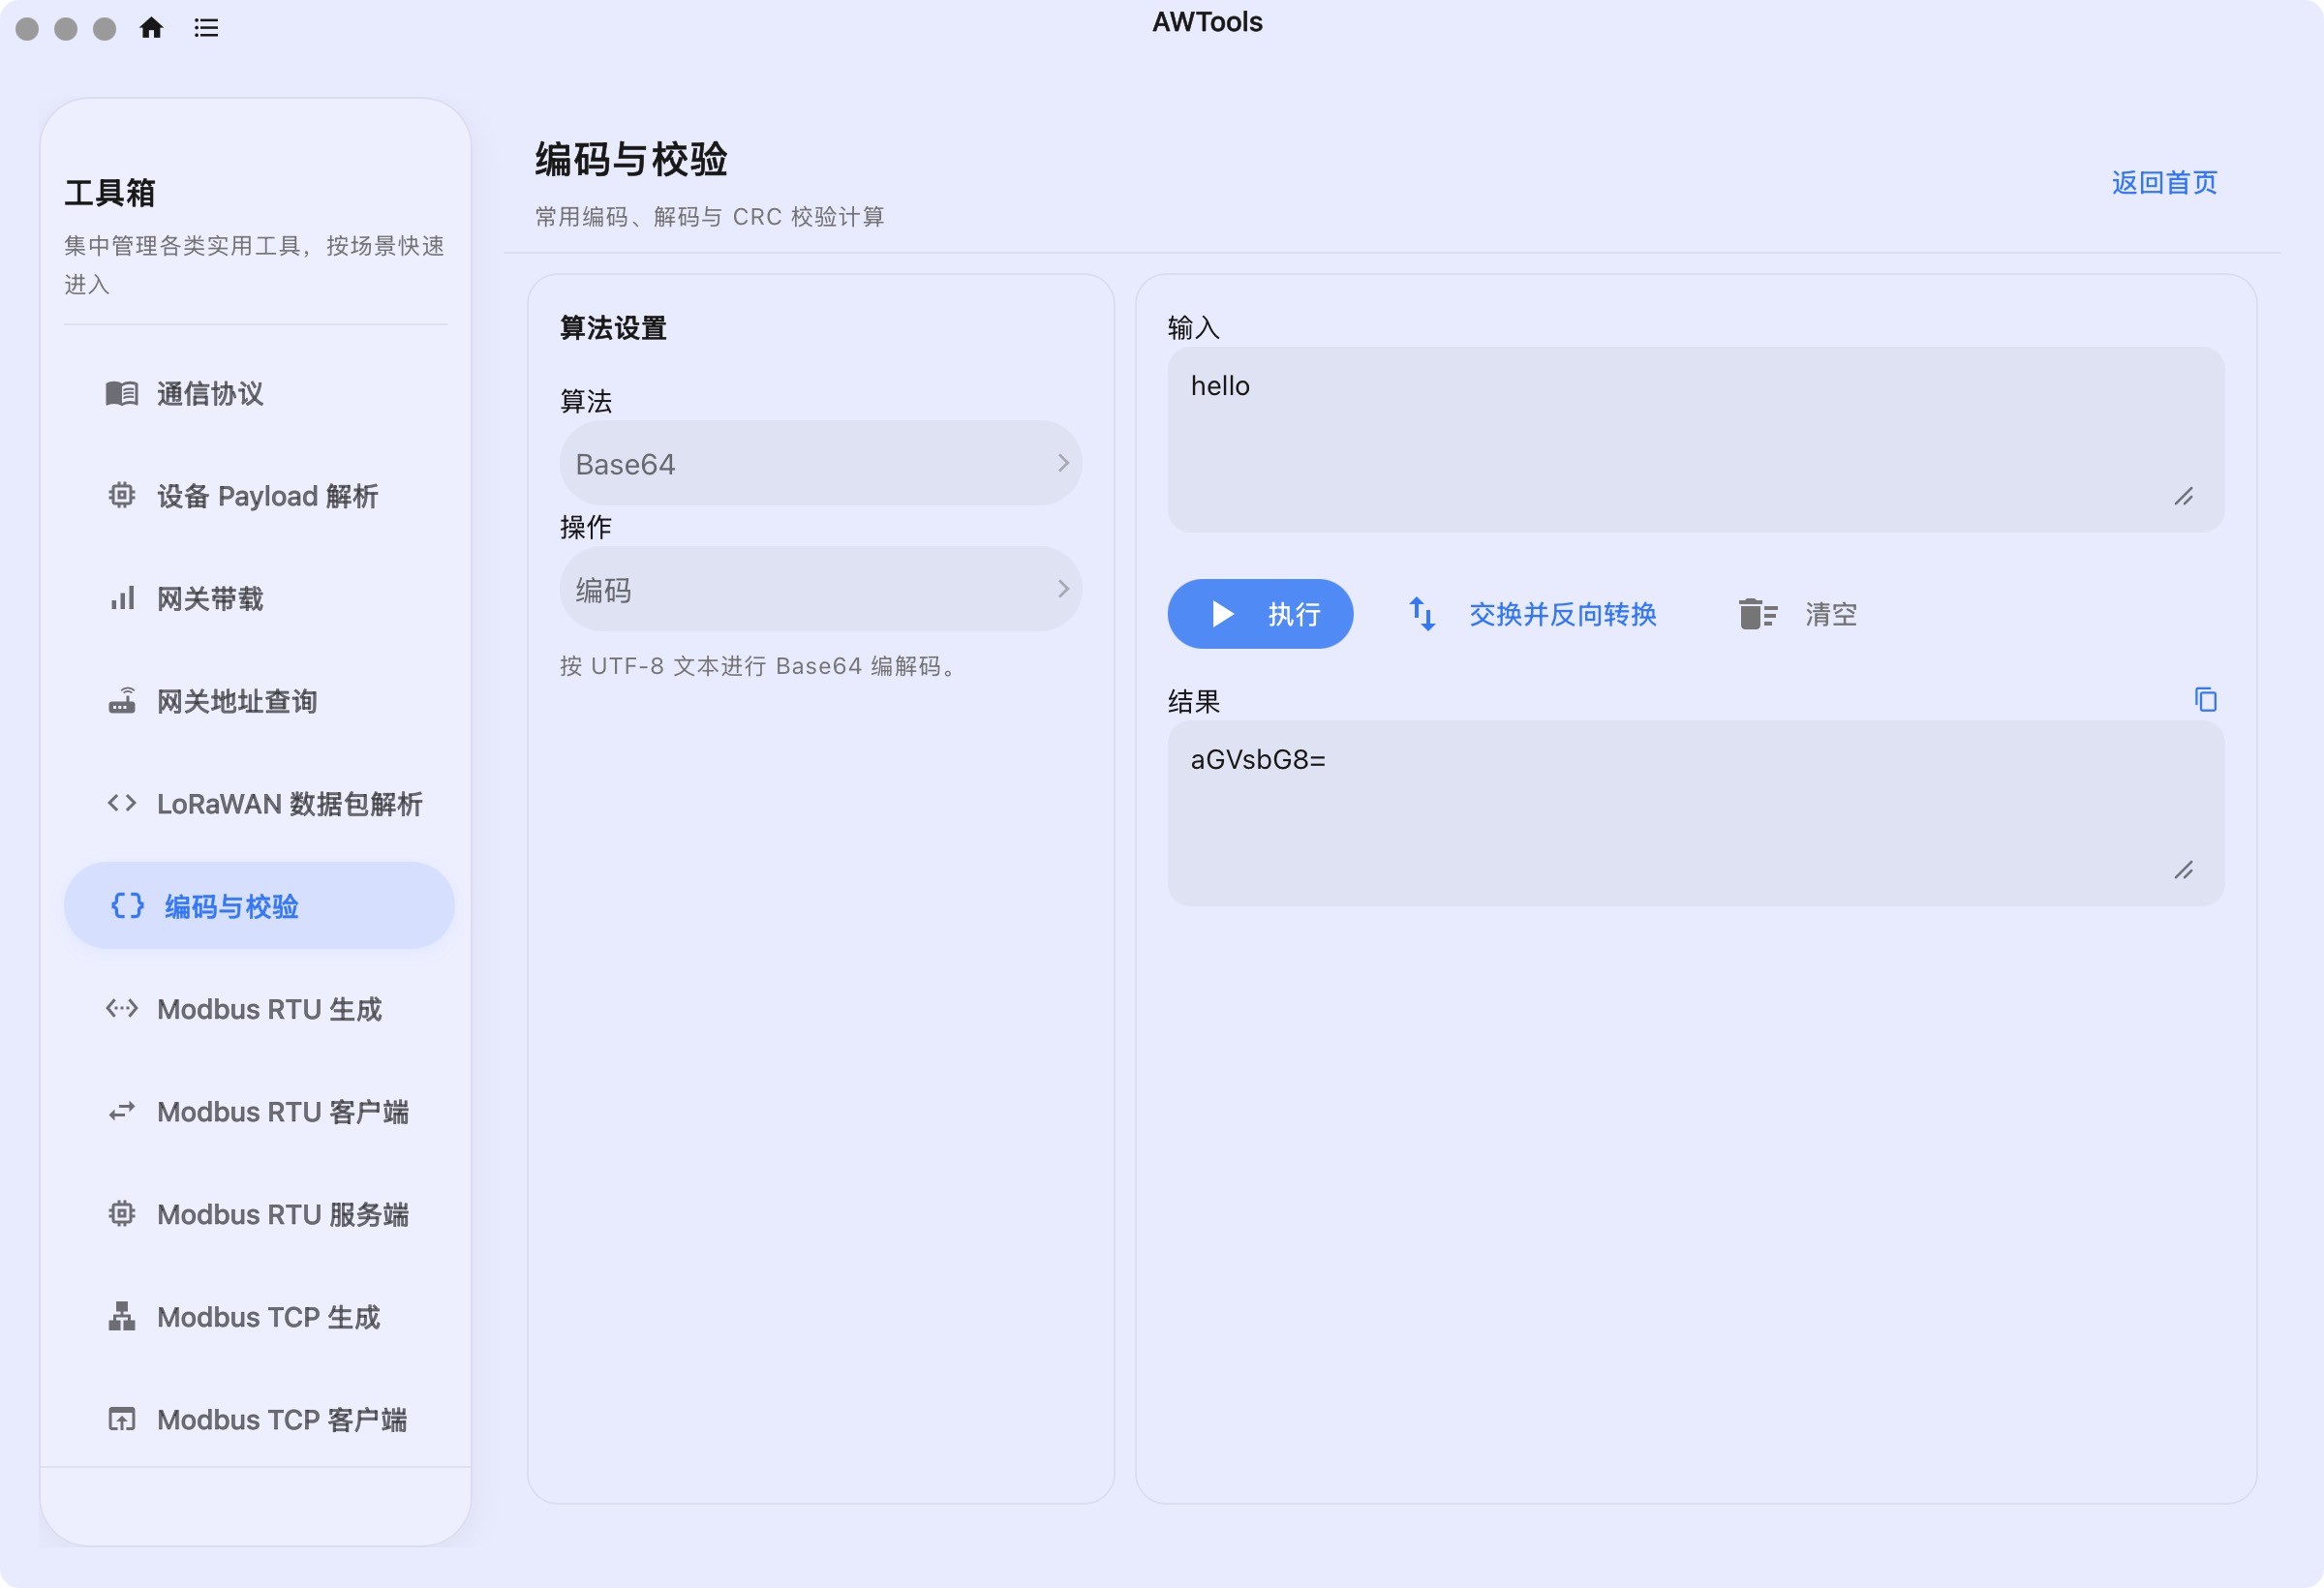Click the swap arrows icon beside 交换并反向转换
Image resolution: width=2324 pixels, height=1588 pixels.
tap(1422, 613)
